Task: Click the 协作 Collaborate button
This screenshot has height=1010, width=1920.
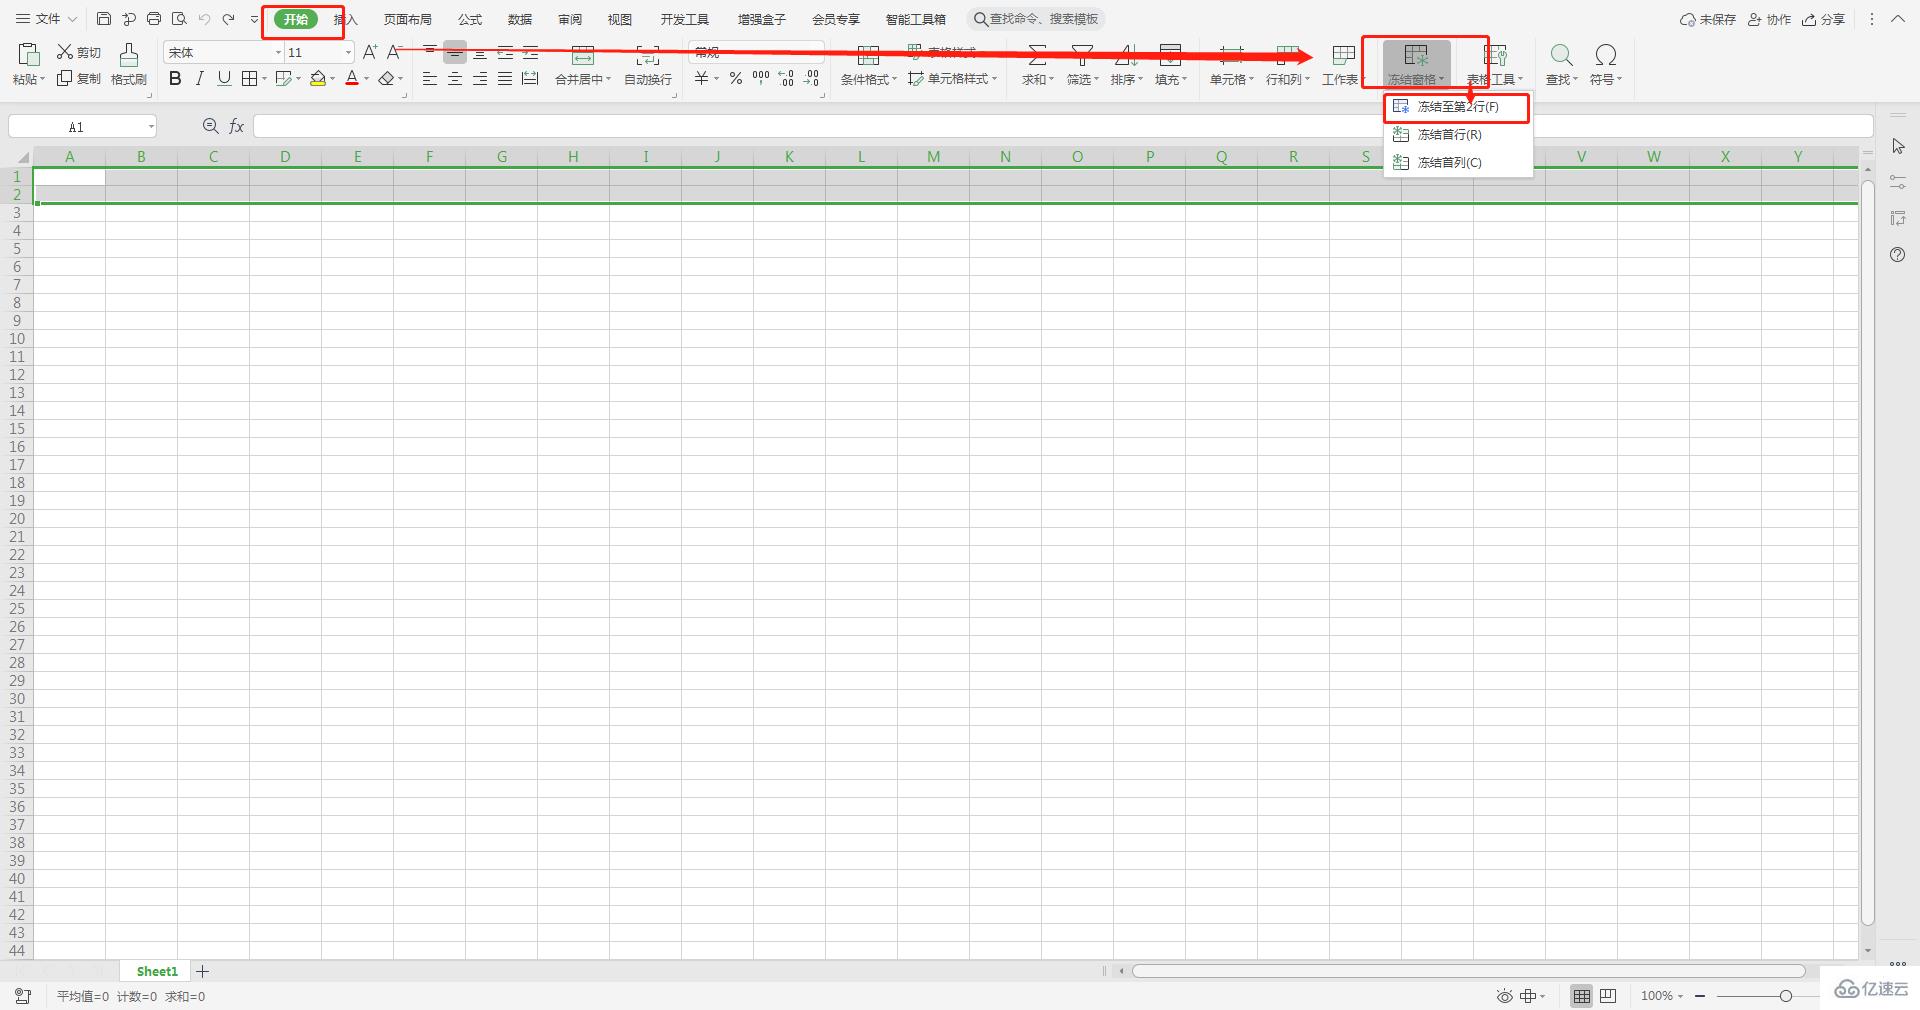Action: tap(1769, 19)
